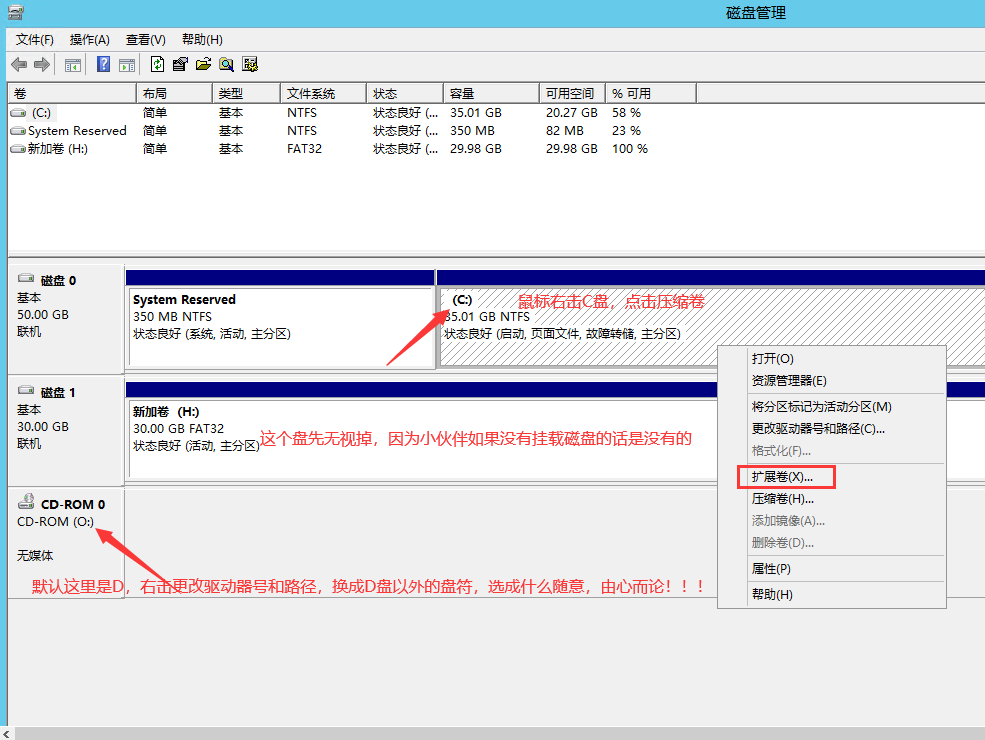The width and height of the screenshot is (985, 740).
Task: Click the open folder toolbar icon
Action: coord(203,65)
